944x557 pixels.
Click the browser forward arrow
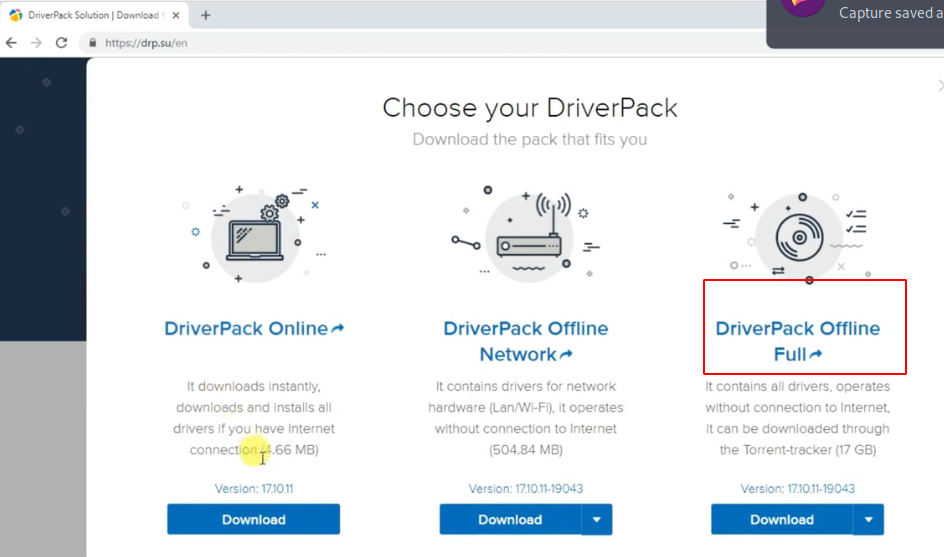pyautogui.click(x=36, y=43)
